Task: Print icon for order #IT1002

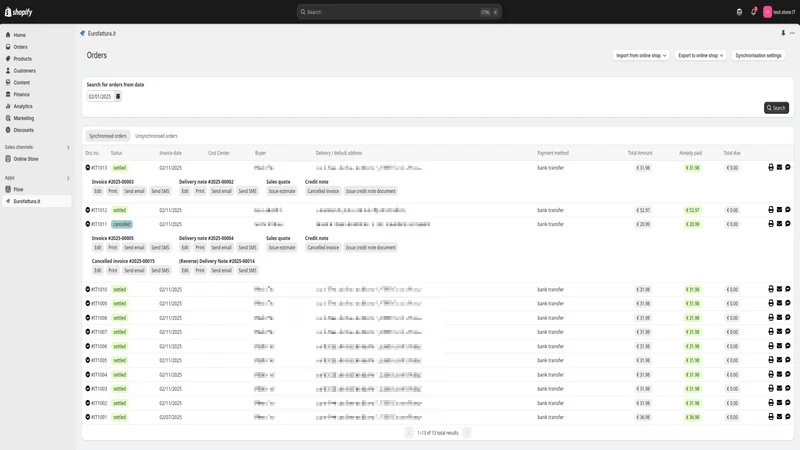Action: point(771,403)
